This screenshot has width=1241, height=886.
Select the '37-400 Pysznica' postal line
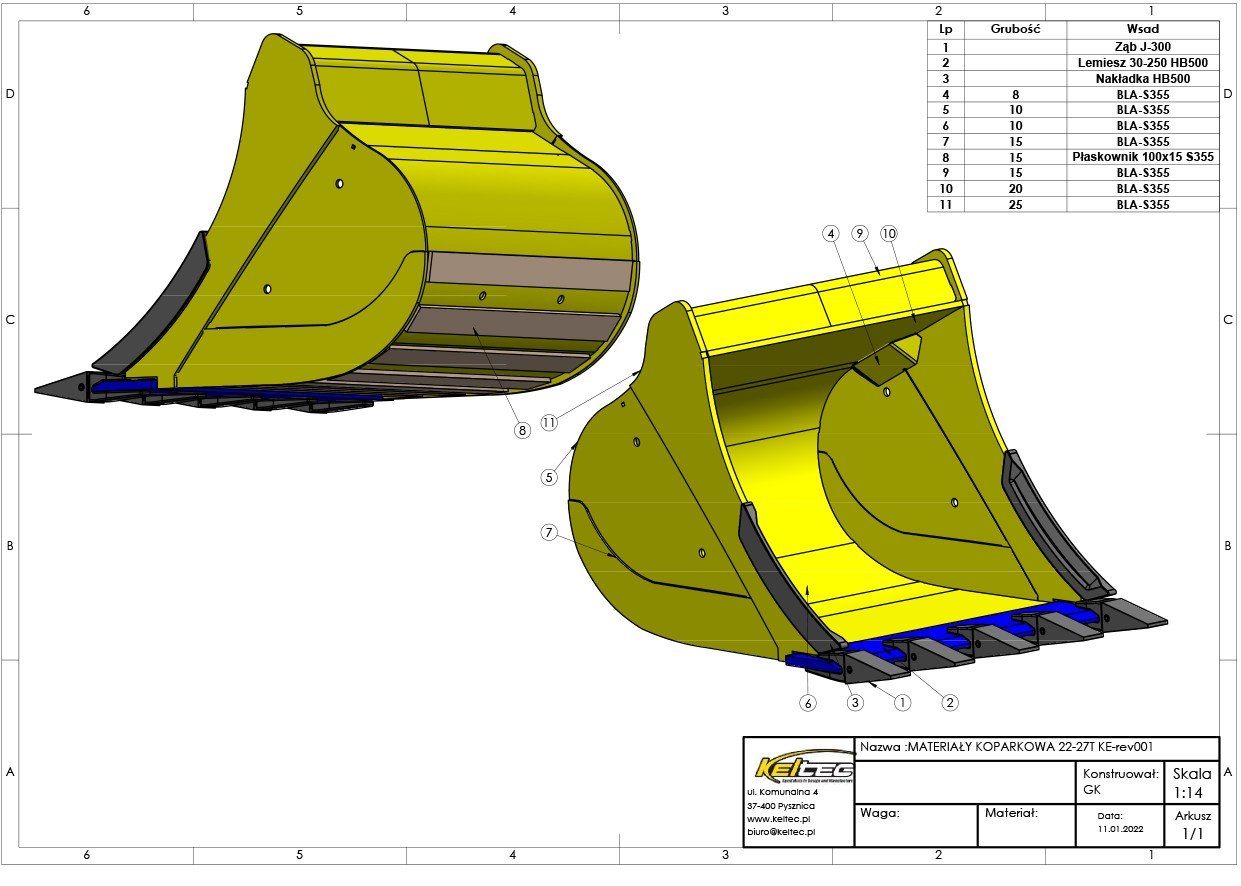pyautogui.click(x=781, y=805)
